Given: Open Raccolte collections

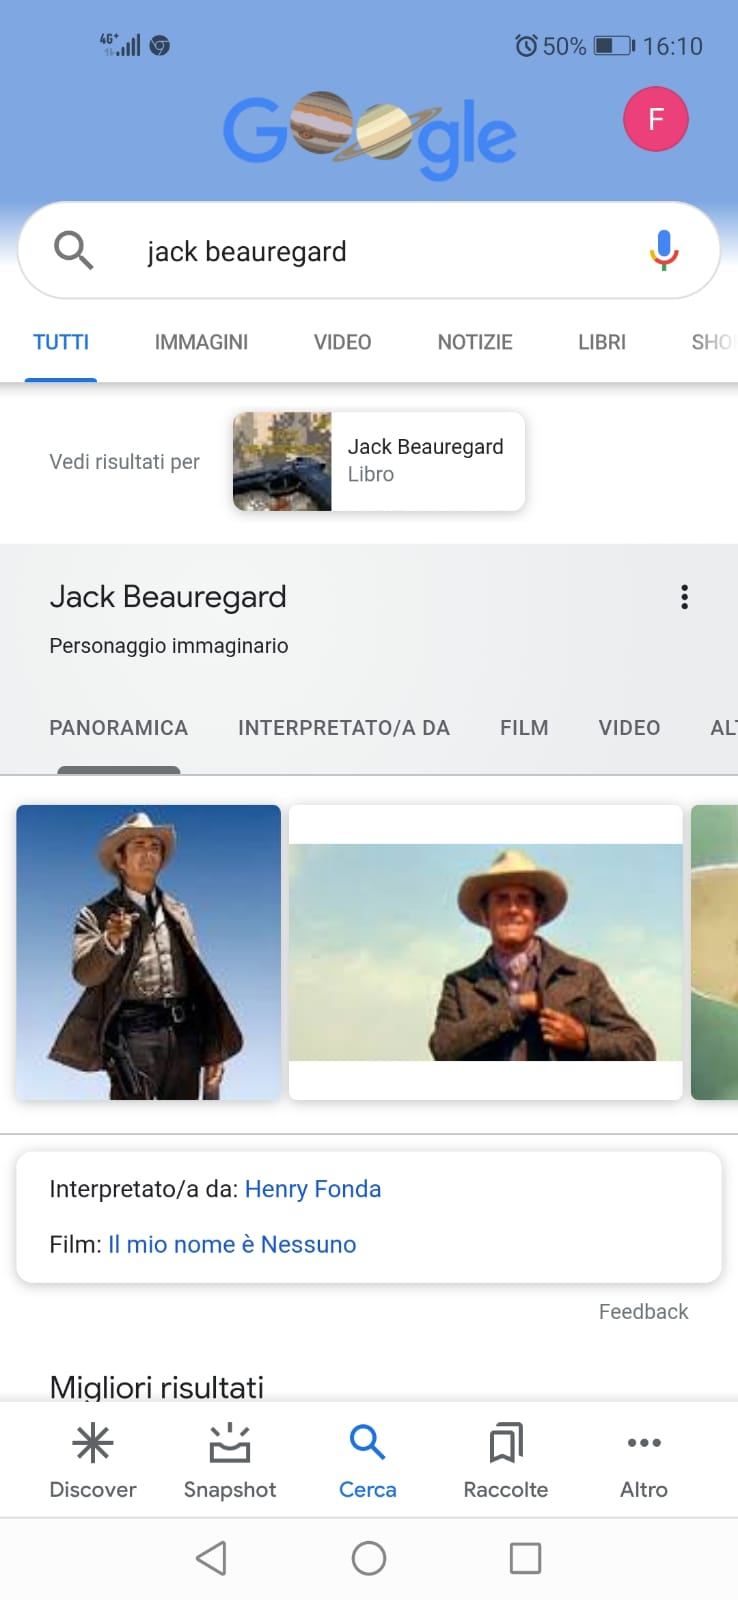Looking at the screenshot, I should 506,1460.
